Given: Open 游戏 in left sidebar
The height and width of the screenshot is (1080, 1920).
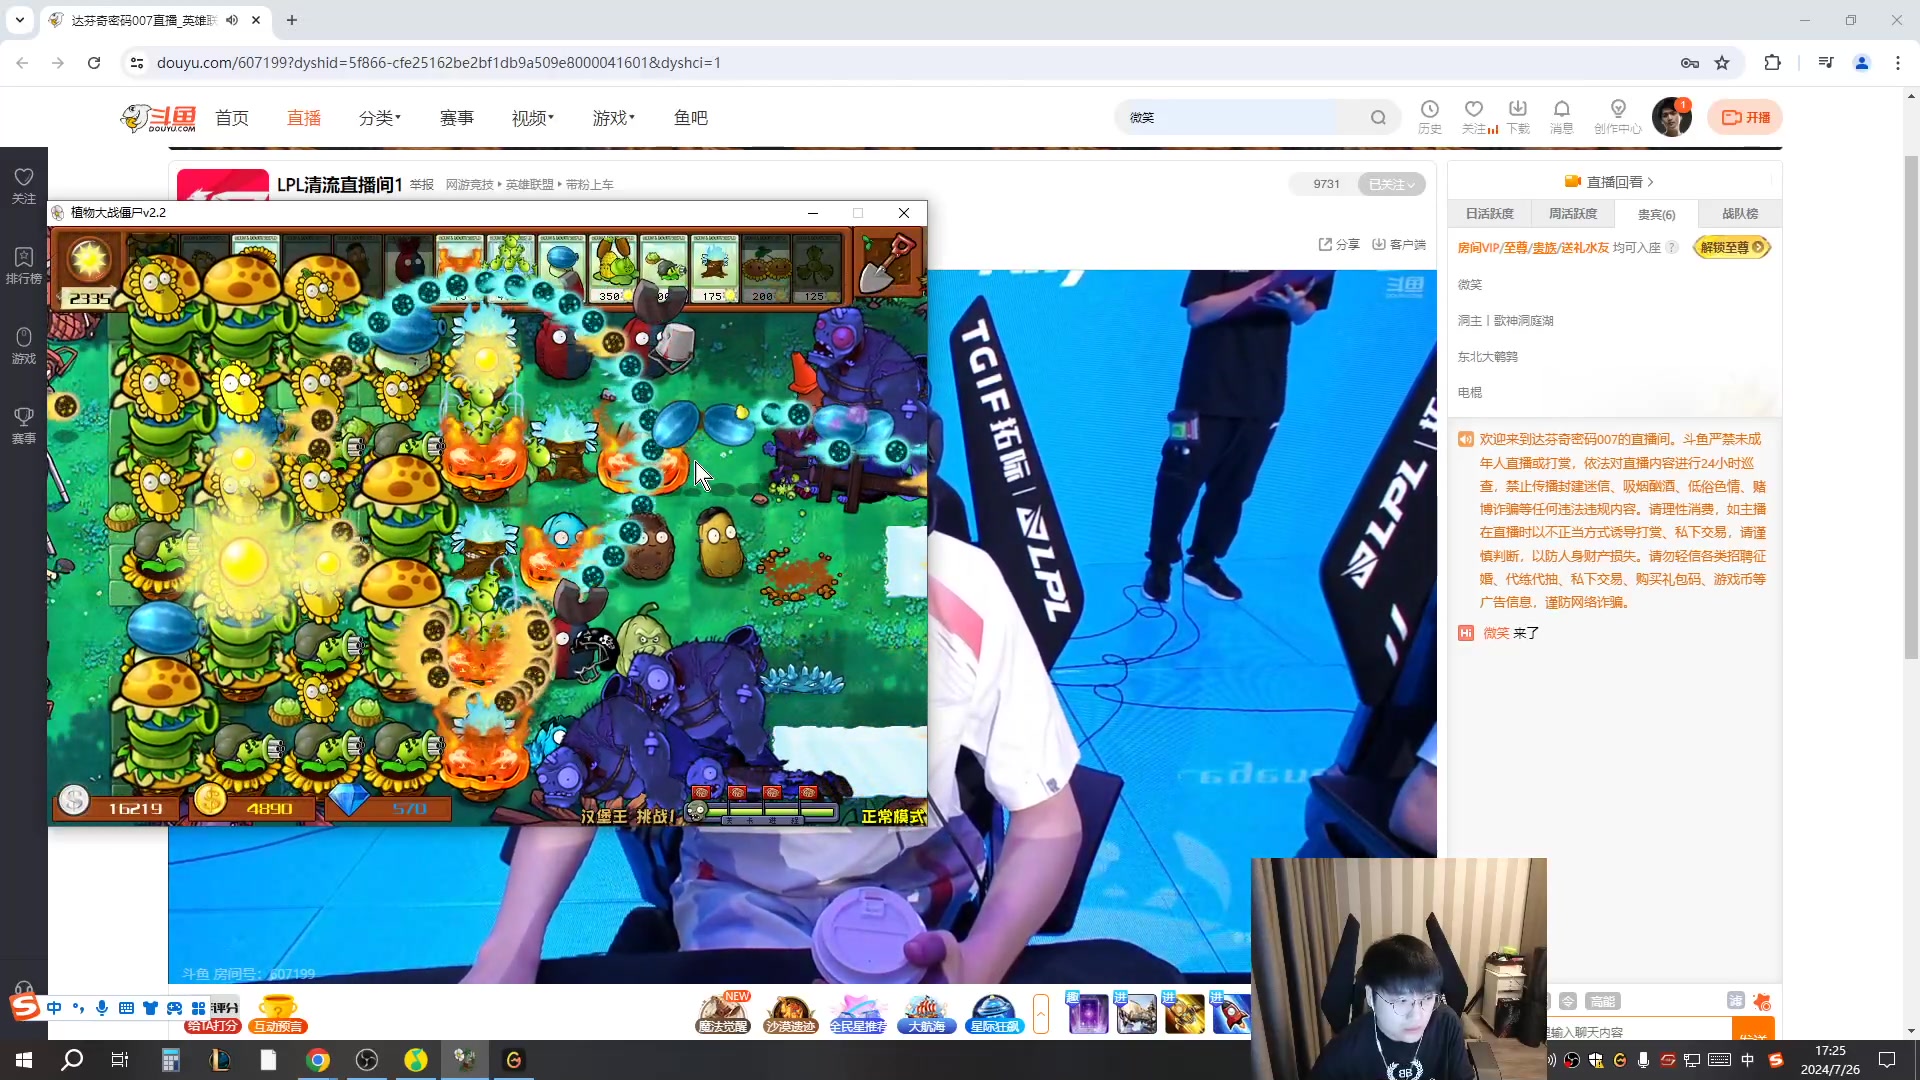Looking at the screenshot, I should [24, 346].
